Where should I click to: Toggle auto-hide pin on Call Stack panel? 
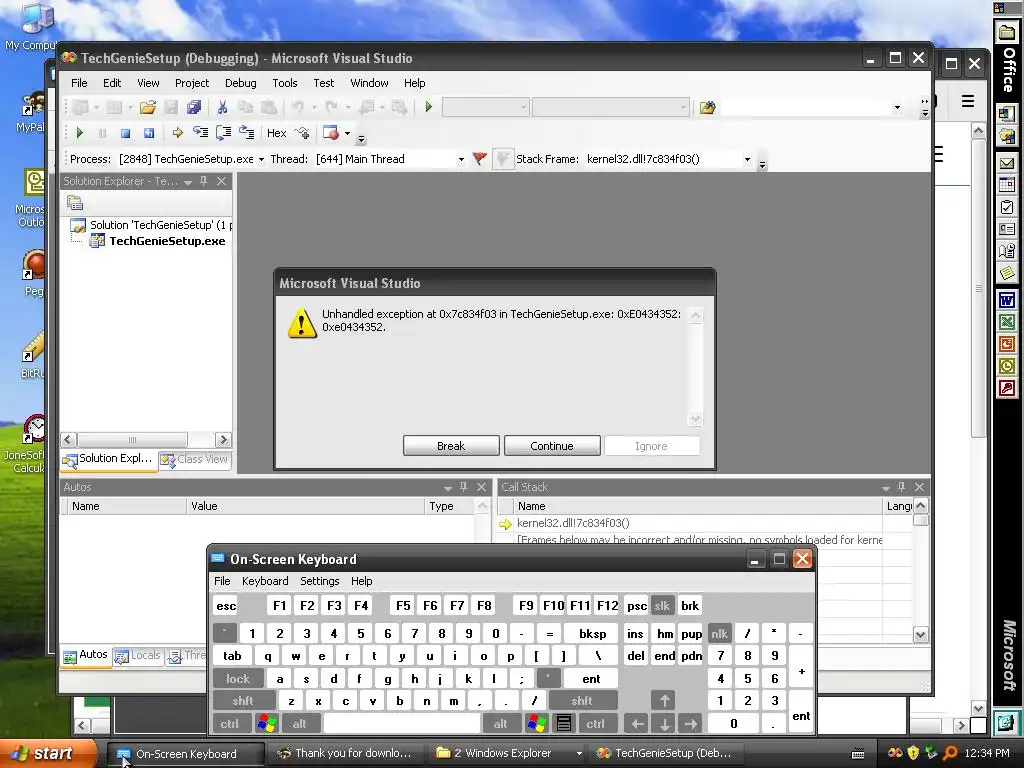pyautogui.click(x=901, y=487)
